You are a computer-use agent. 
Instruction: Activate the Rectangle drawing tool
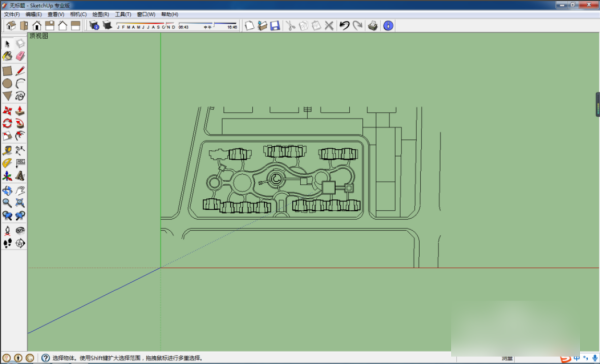tap(7, 71)
